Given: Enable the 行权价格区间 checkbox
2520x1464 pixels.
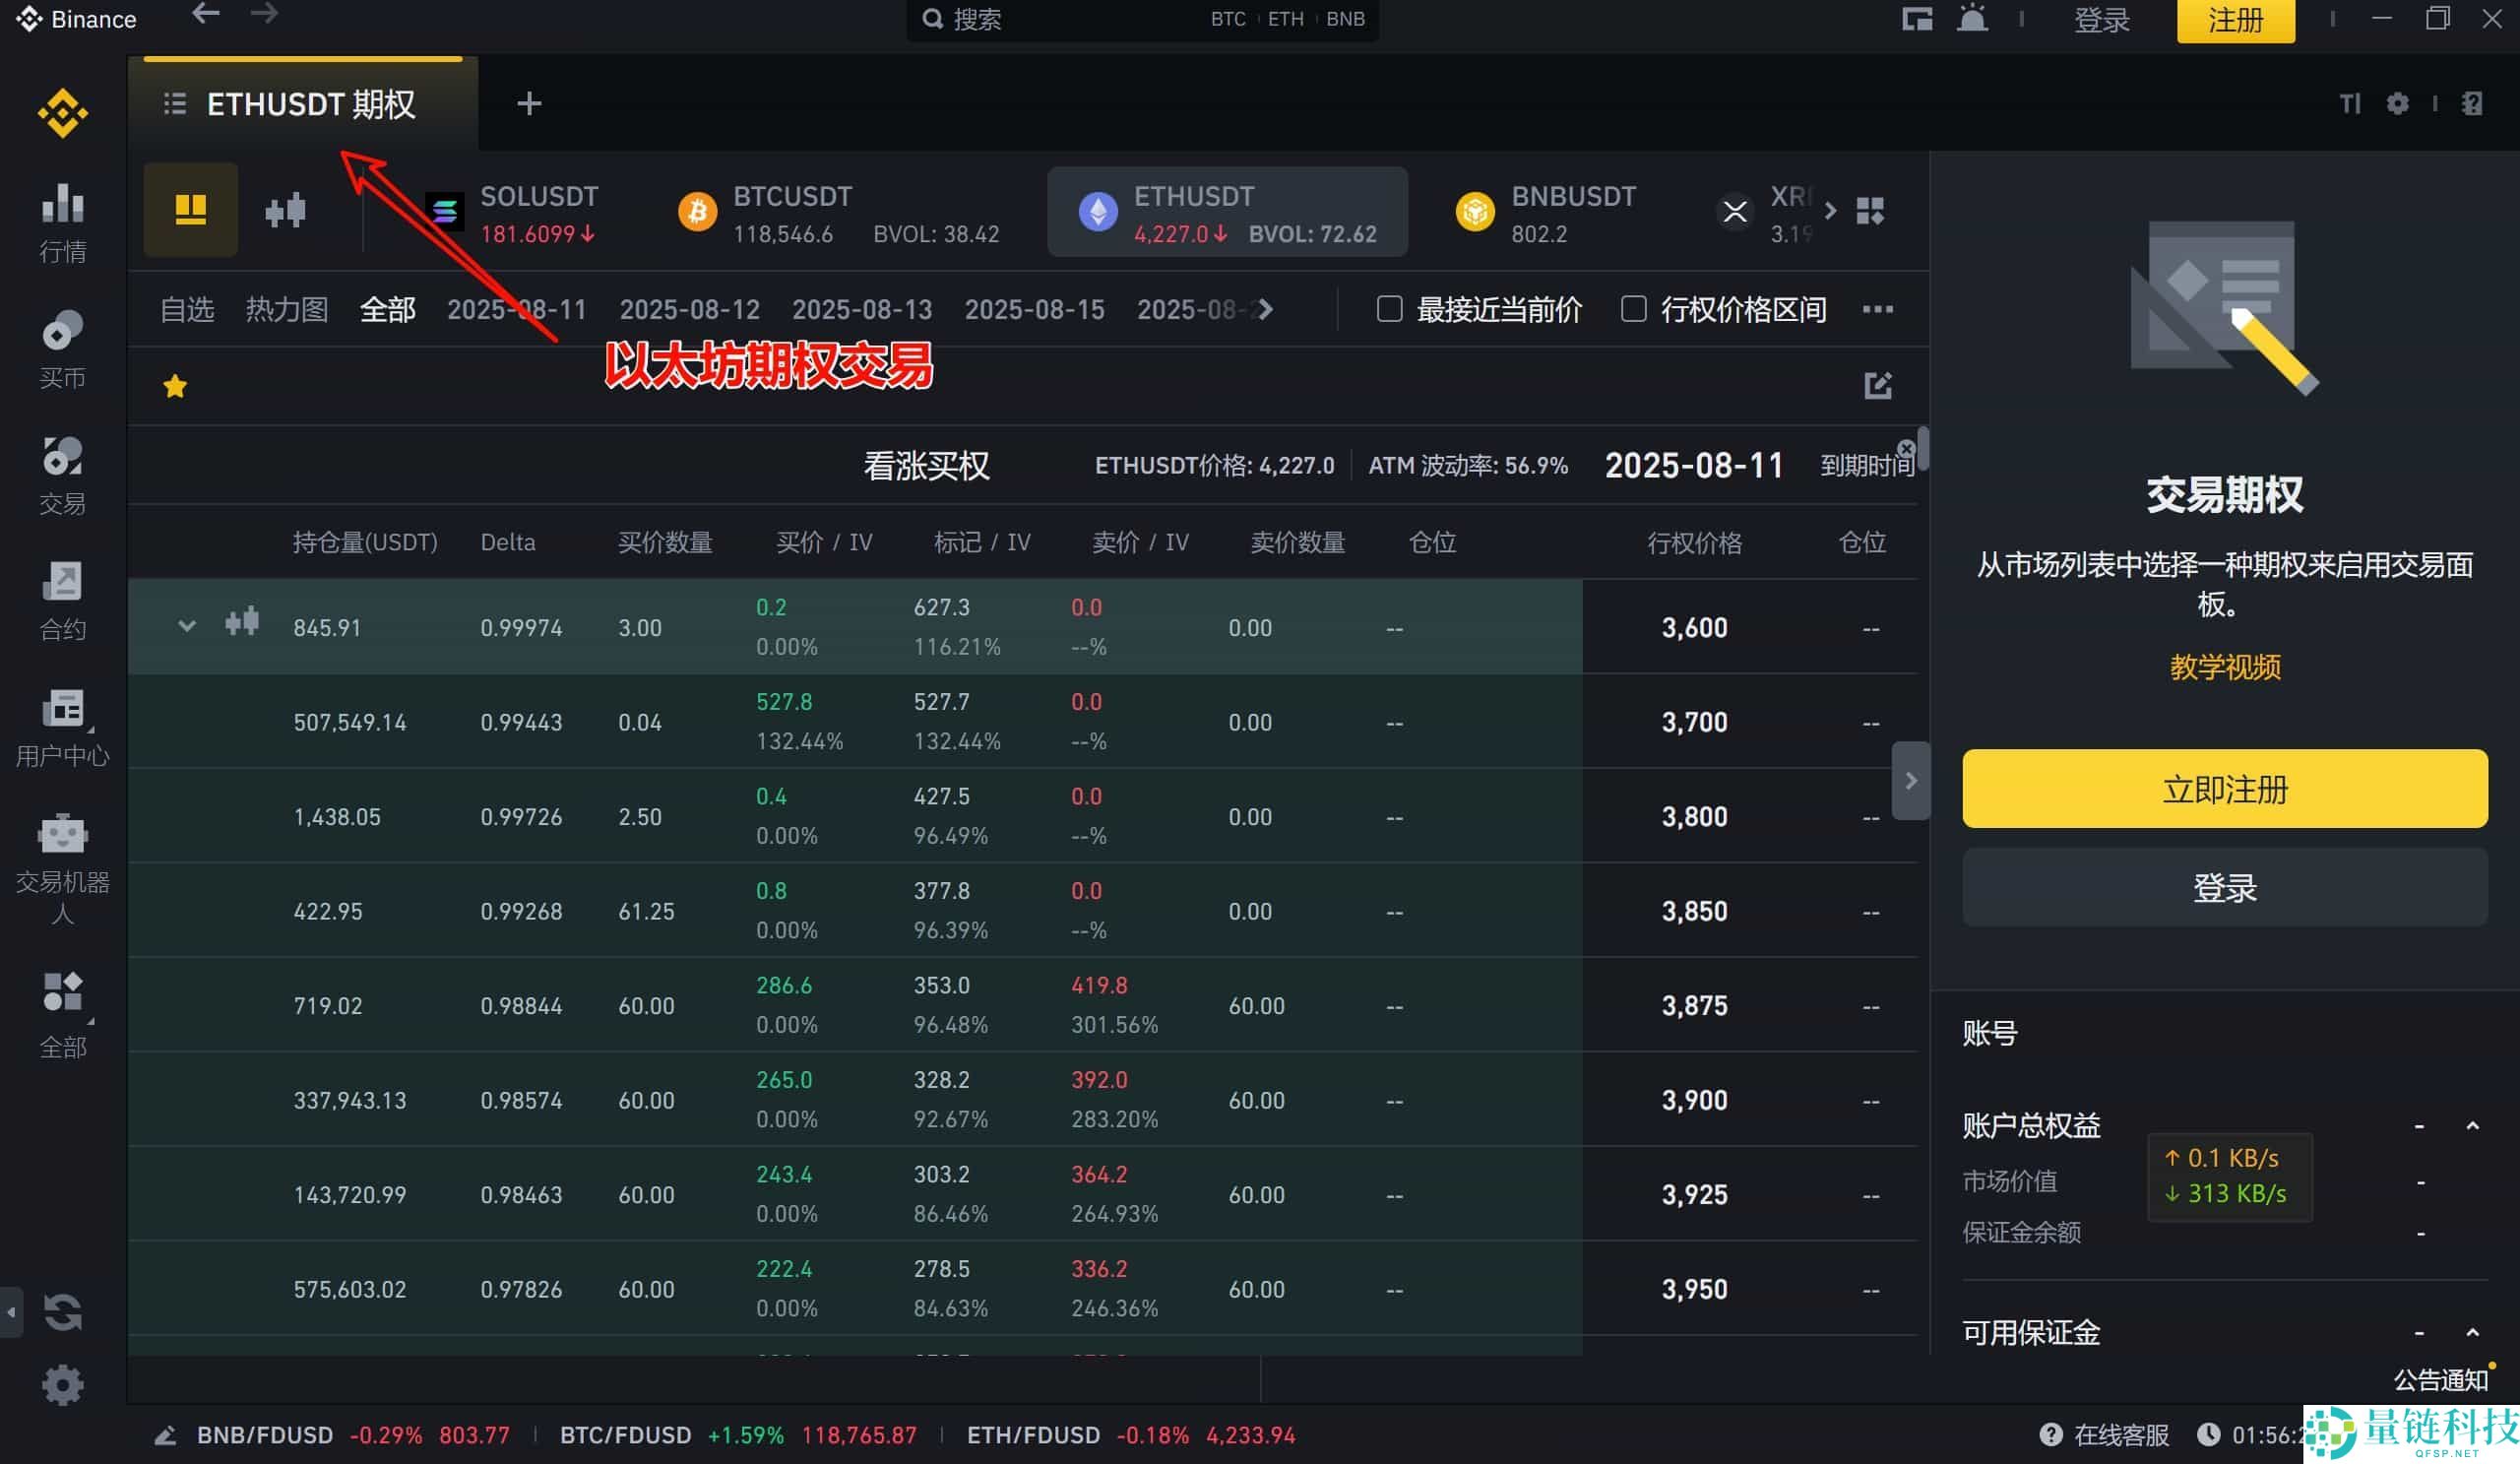Looking at the screenshot, I should pyautogui.click(x=1633, y=310).
